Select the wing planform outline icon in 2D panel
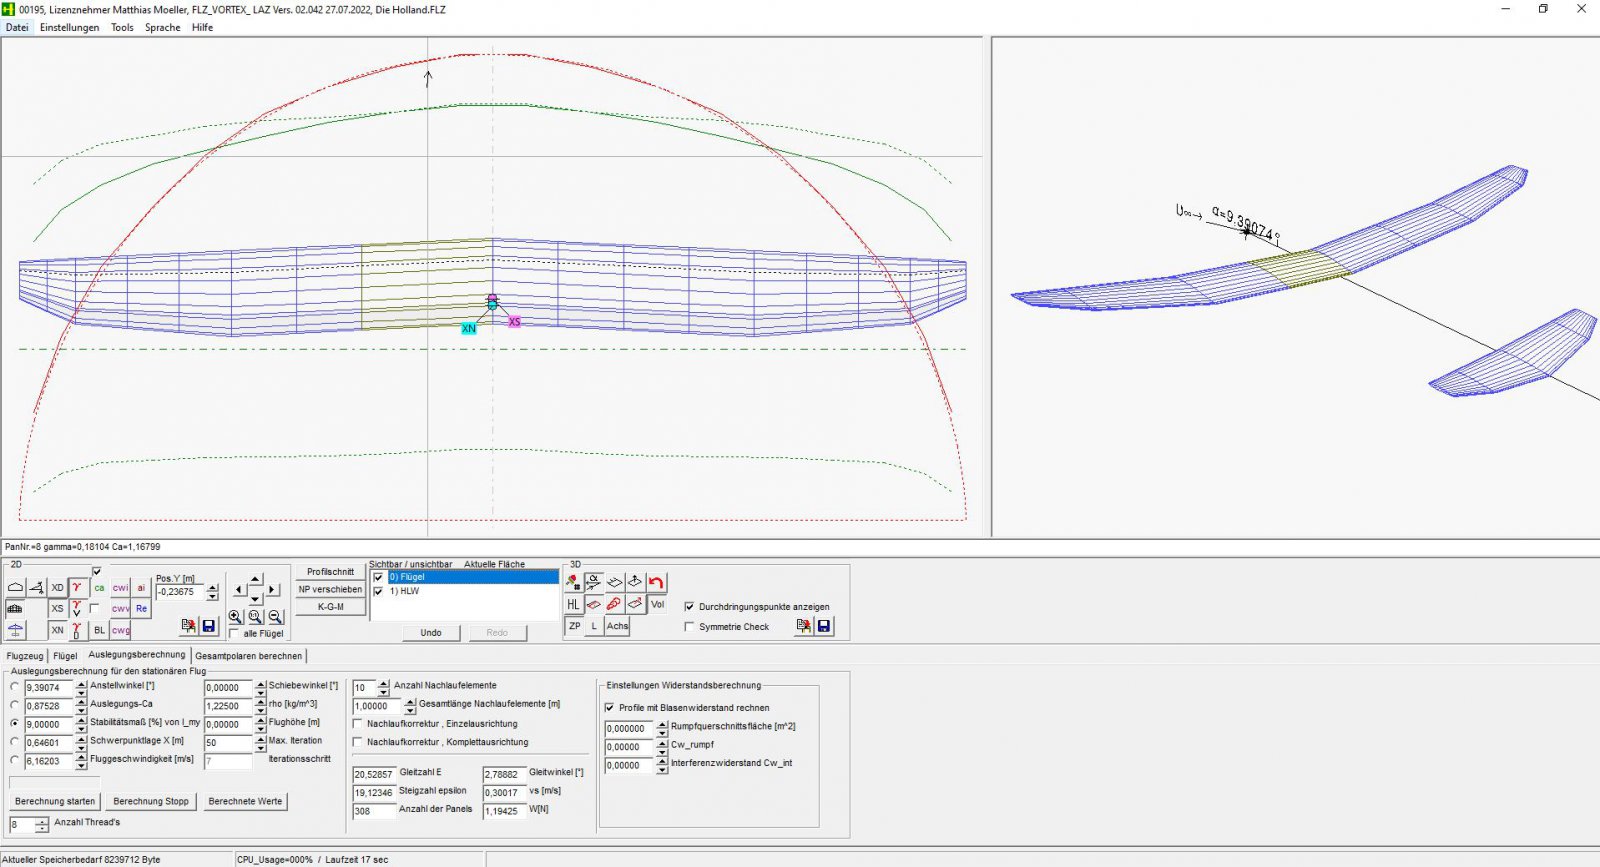Viewport: 1600px width, 867px height. (x=15, y=587)
